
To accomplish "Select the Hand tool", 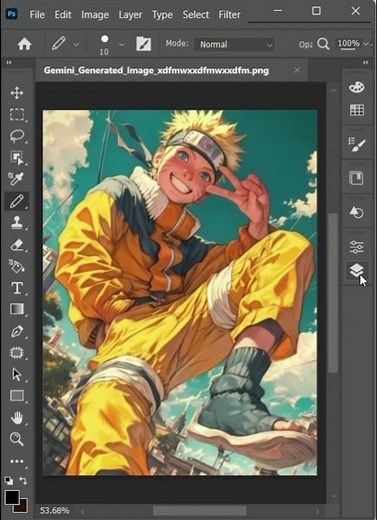I will (17, 417).
